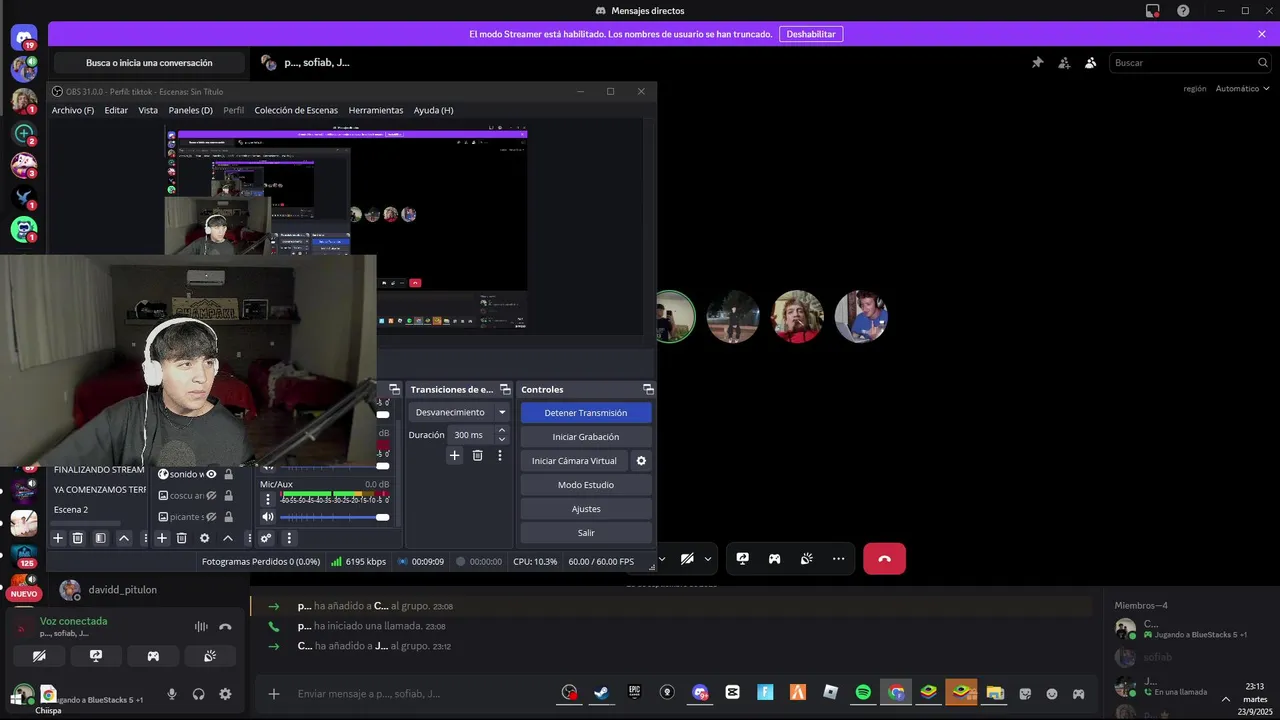Open the Desvanecimiento transition dropdown
Screen dimensions: 1280x720
(459, 412)
